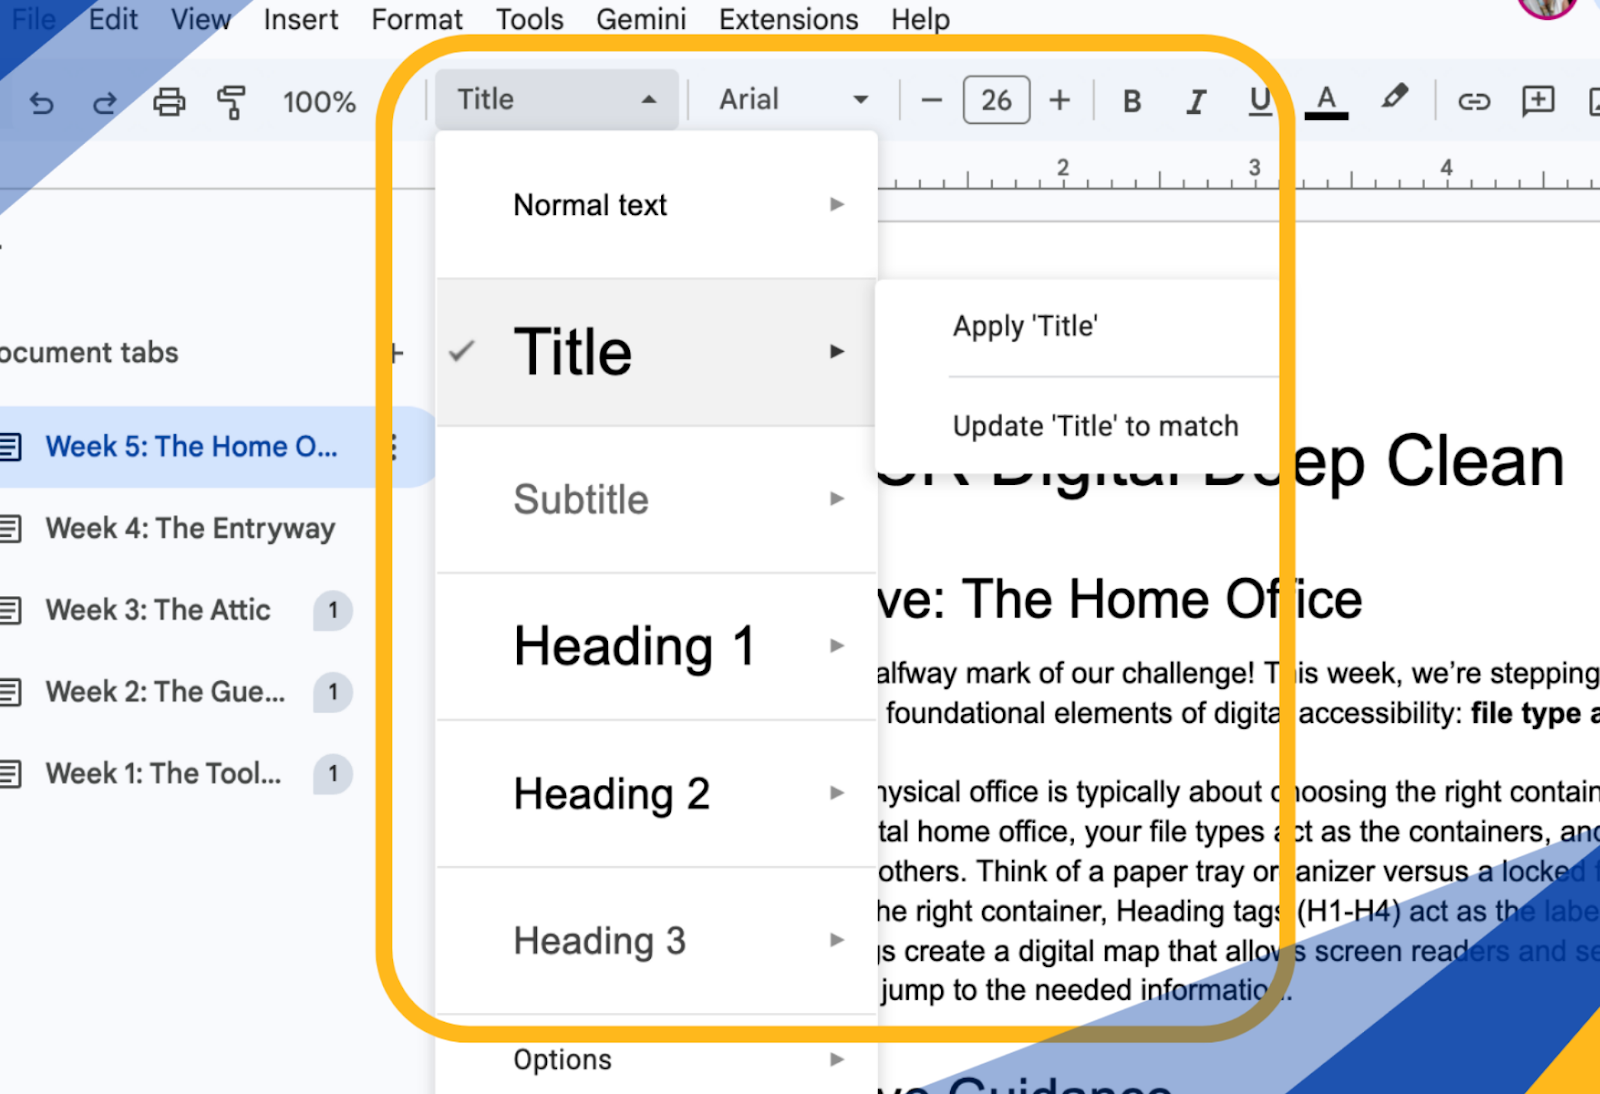Collapse the Title paragraph style dropdown

click(x=557, y=100)
